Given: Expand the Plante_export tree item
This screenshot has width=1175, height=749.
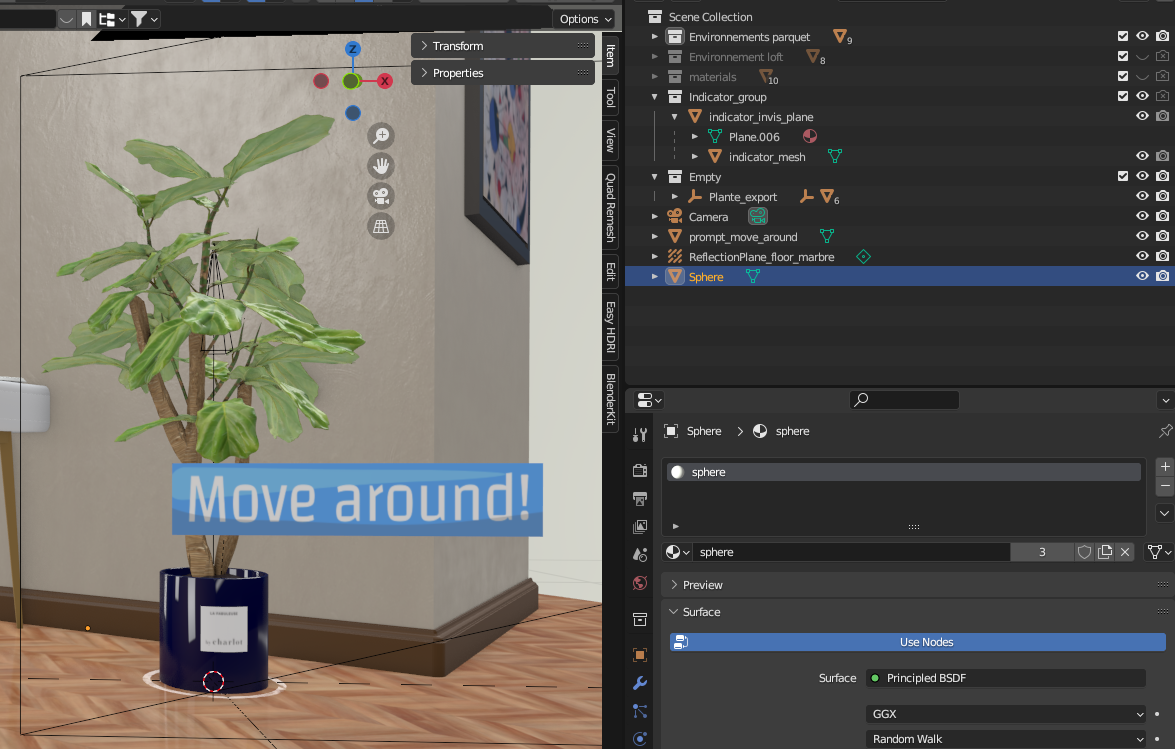Looking at the screenshot, I should (x=674, y=196).
